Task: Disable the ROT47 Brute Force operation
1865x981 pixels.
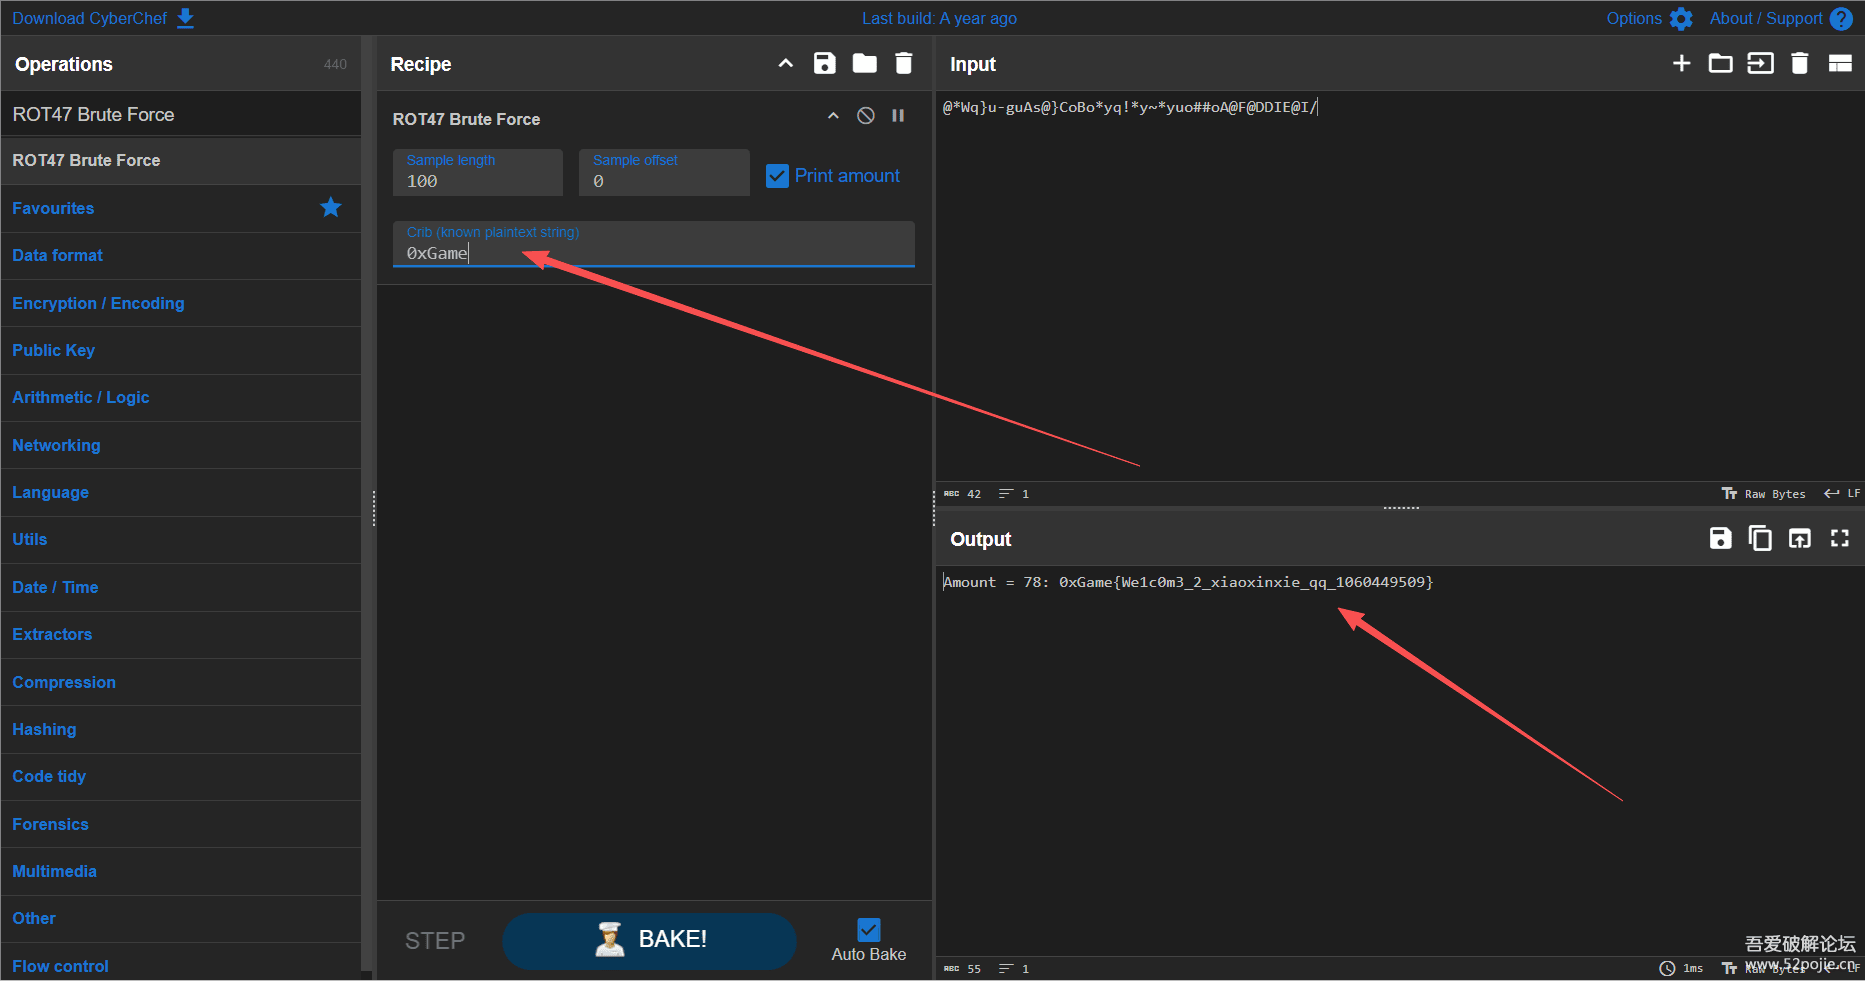Action: [x=866, y=116]
